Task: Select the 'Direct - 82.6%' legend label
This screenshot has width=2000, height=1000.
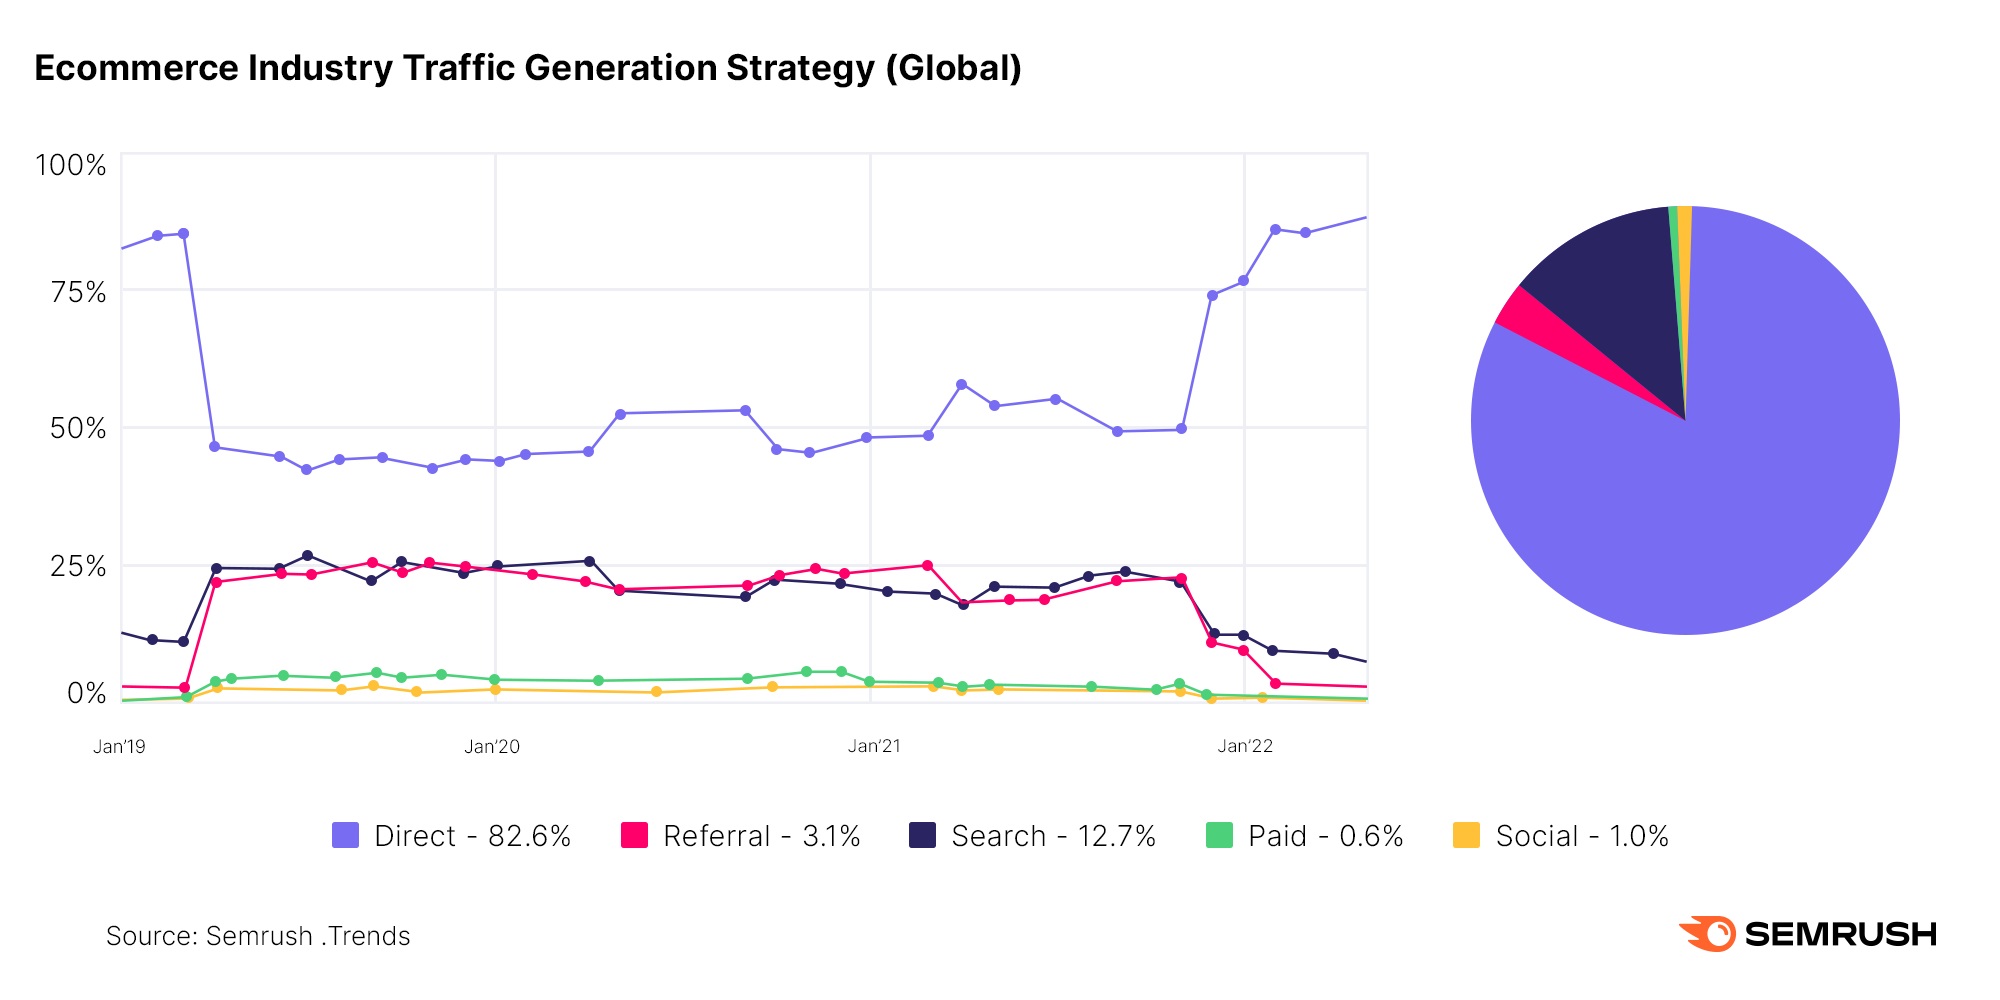Action: pyautogui.click(x=472, y=836)
